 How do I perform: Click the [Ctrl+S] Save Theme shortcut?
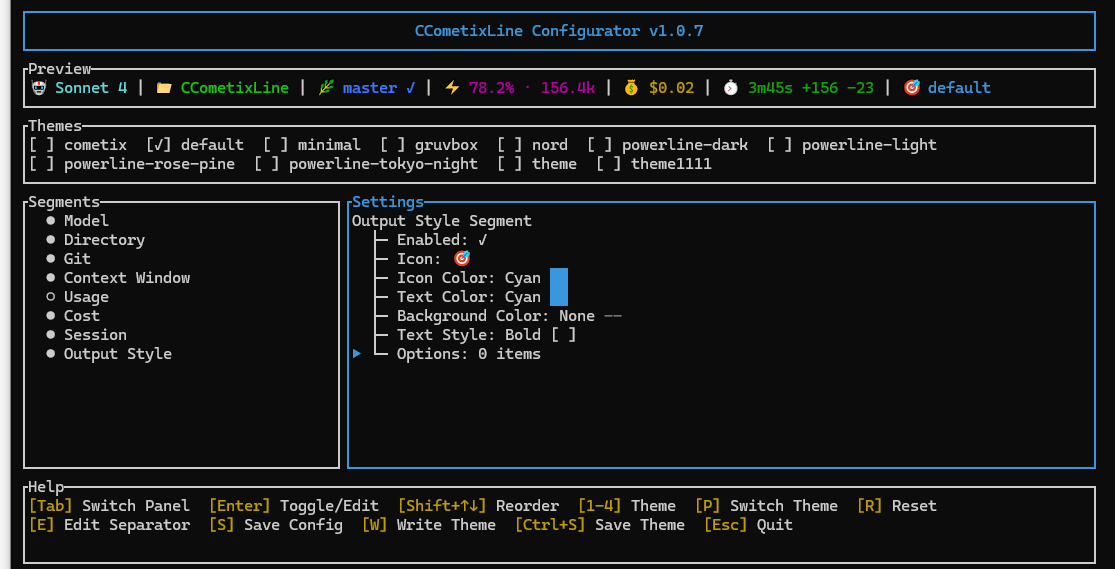coord(600,525)
